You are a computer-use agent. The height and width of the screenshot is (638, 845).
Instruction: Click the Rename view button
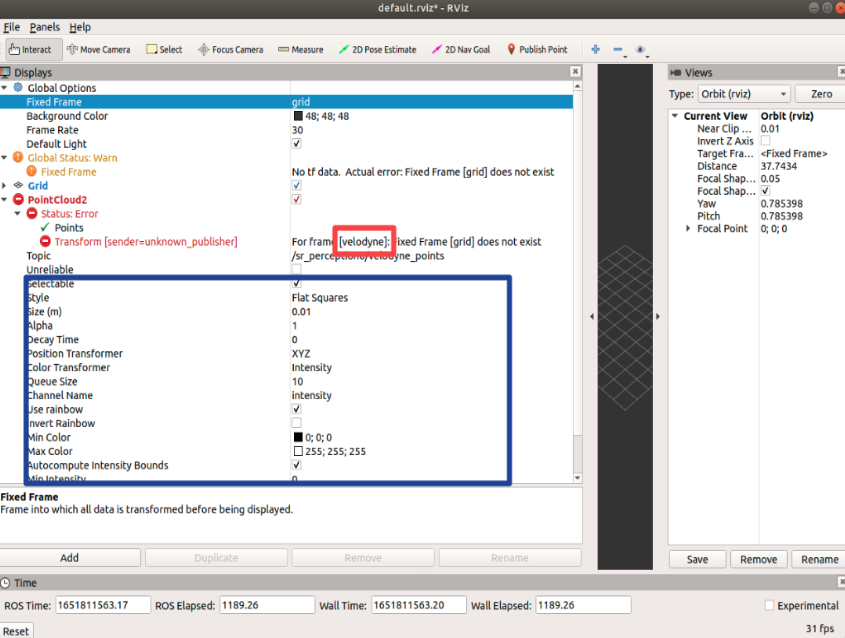click(x=819, y=559)
